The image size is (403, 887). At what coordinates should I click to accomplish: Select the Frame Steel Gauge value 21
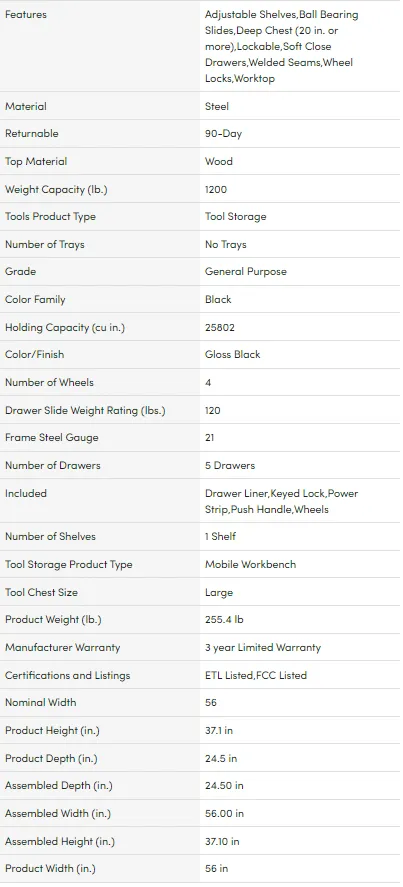point(209,438)
